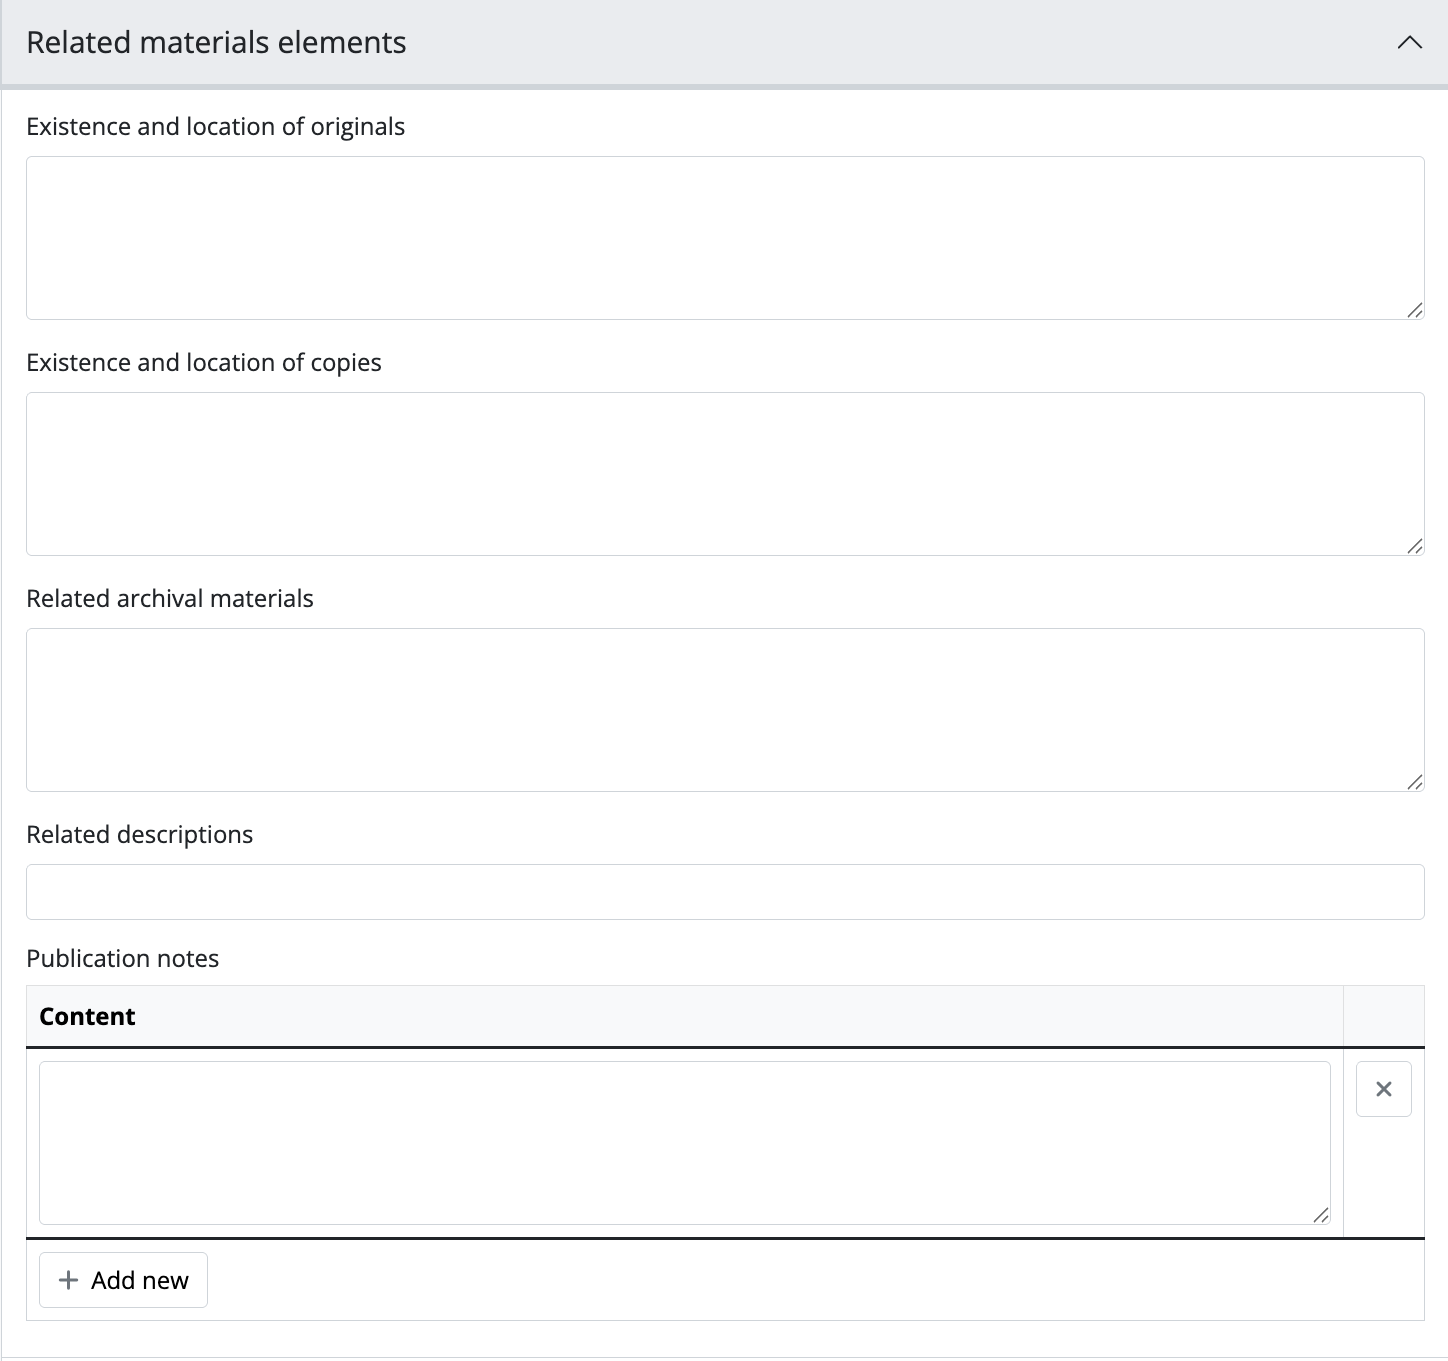The width and height of the screenshot is (1448, 1361).
Task: Click the Publication notes label
Action: point(122,959)
